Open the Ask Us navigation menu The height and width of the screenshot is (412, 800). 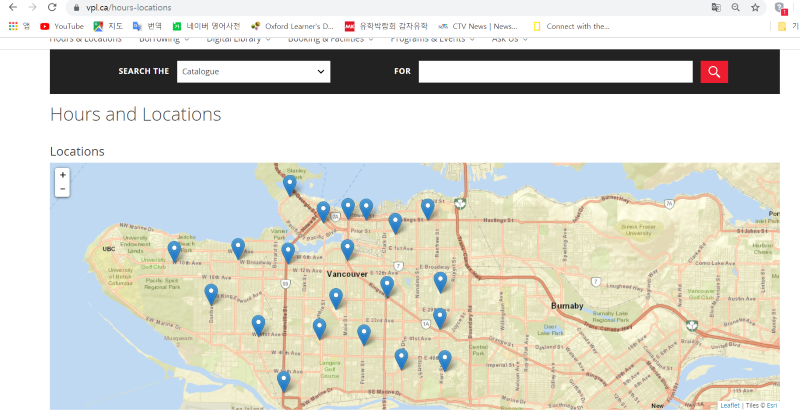[x=510, y=39]
